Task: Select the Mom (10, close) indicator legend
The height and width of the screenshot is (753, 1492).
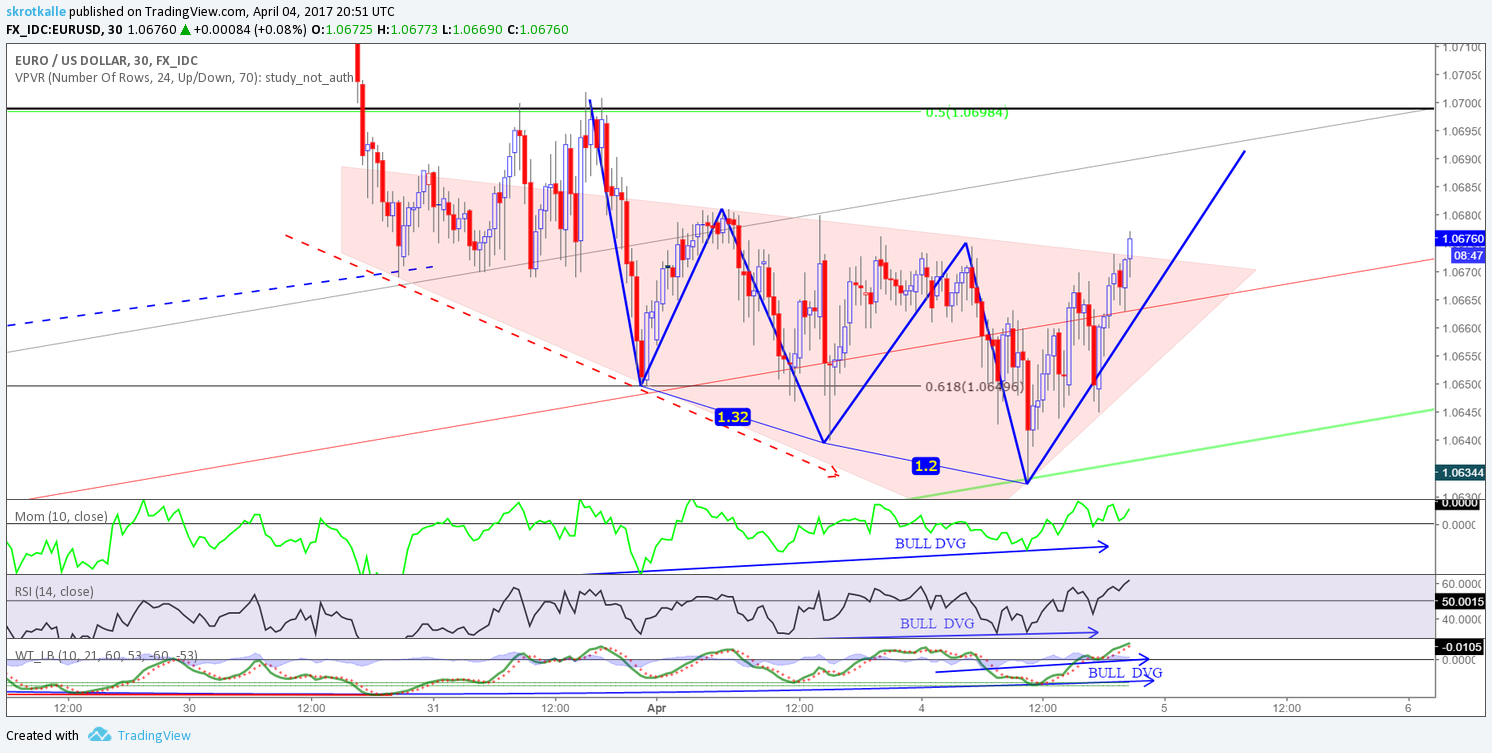Action: coord(61,516)
